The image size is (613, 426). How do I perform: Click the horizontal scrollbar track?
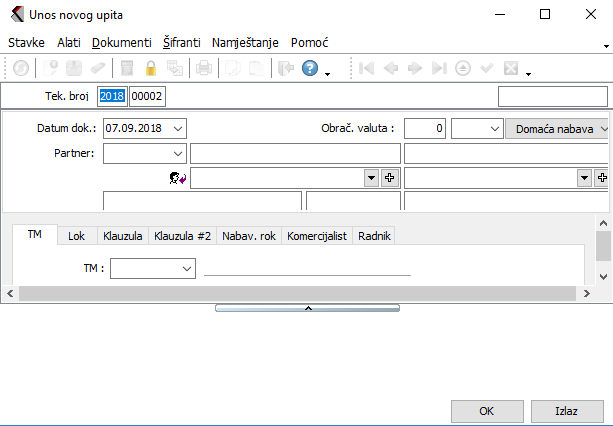(300, 293)
